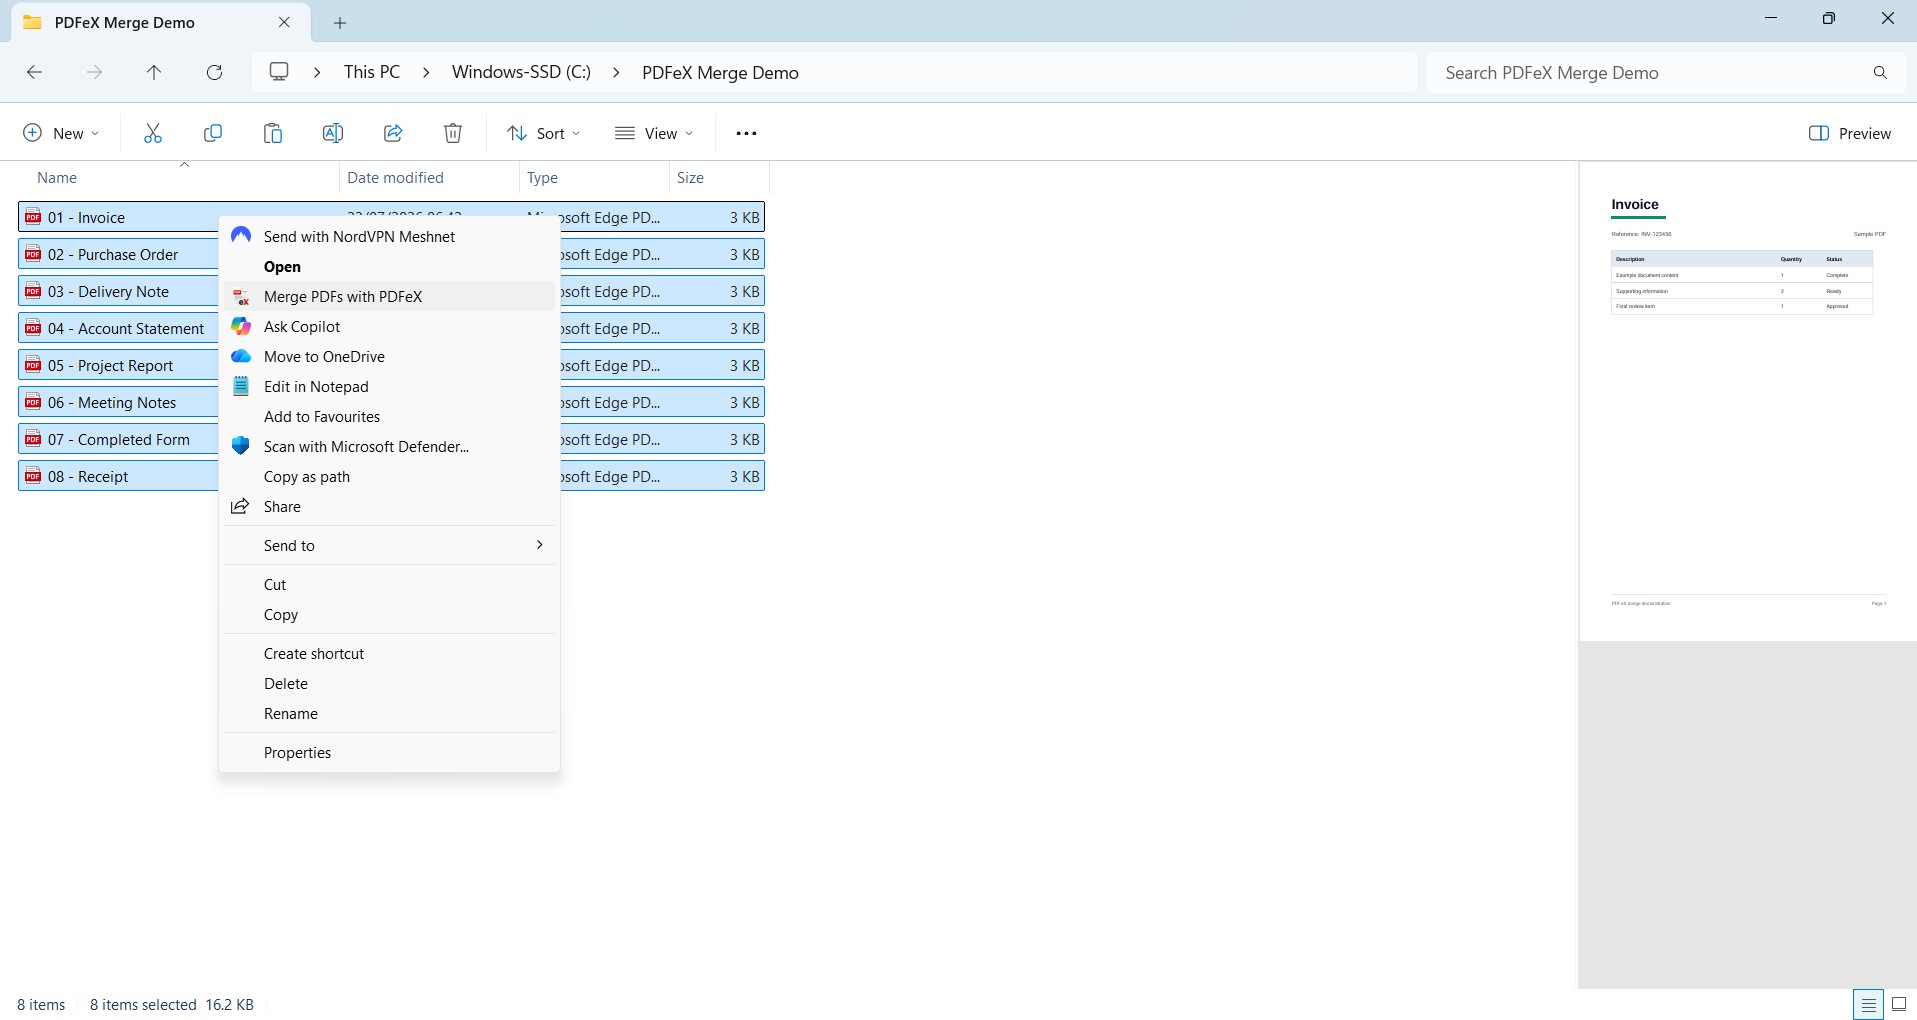The height and width of the screenshot is (1020, 1917).
Task: Expand the Send to submenu
Action: pyautogui.click(x=389, y=545)
